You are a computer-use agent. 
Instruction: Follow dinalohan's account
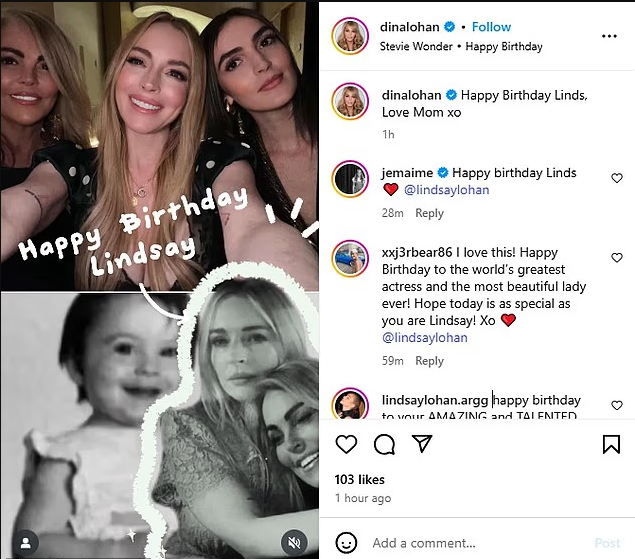pos(491,27)
